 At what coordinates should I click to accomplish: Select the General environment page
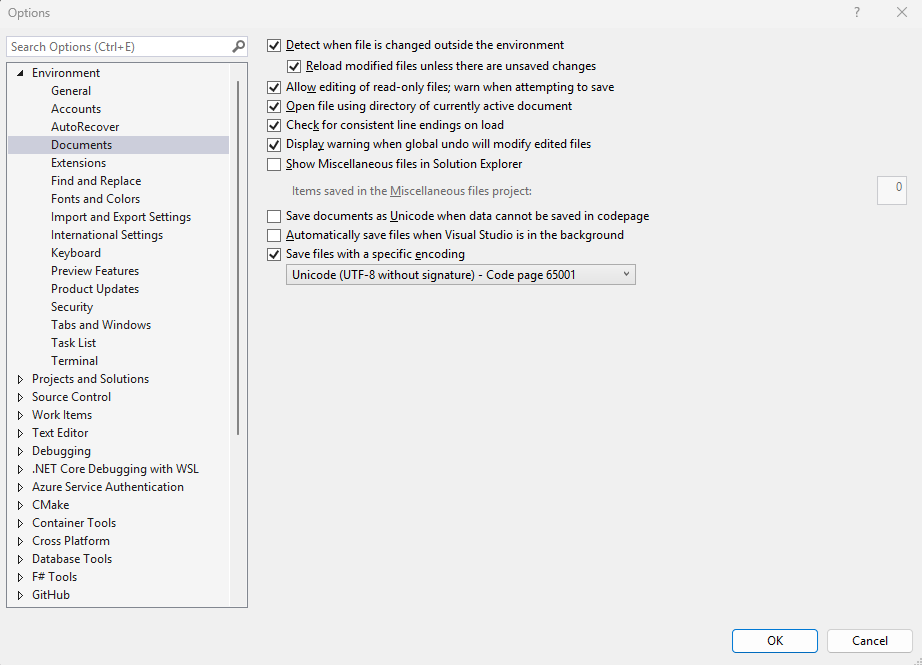click(x=71, y=91)
